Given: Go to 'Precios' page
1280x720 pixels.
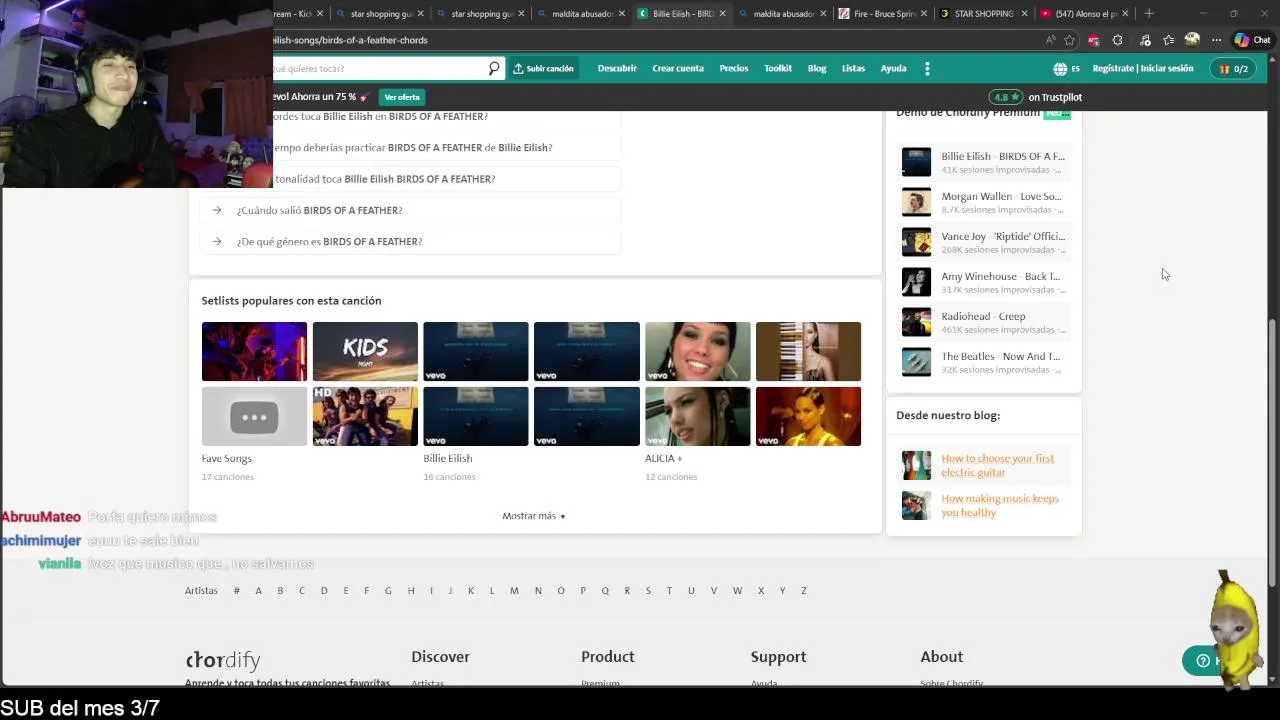Looking at the screenshot, I should coord(734,69).
